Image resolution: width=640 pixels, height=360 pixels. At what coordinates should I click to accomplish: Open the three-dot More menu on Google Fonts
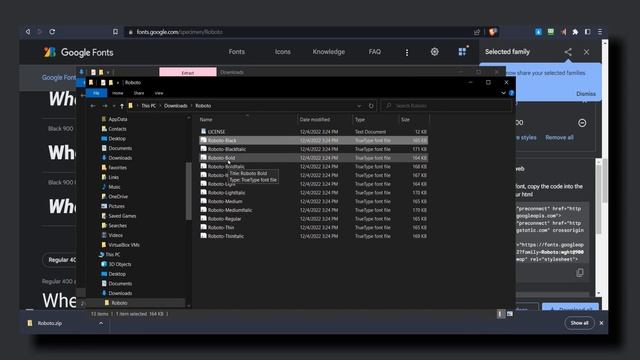pos(407,52)
